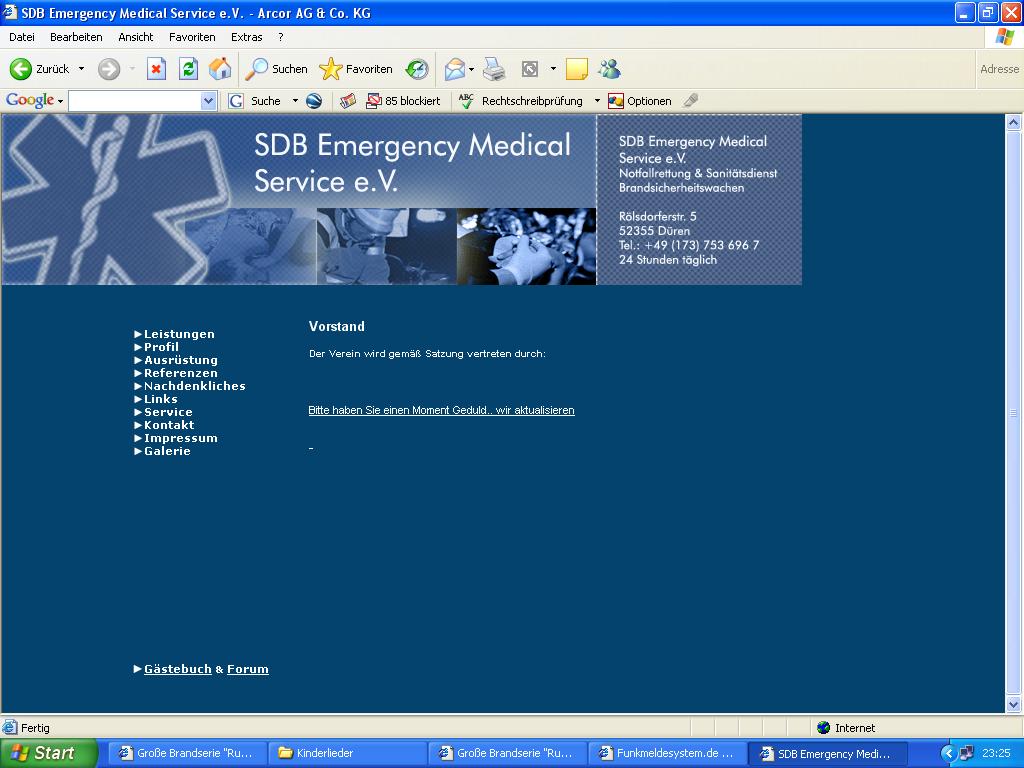Switch to Kinderlieder folder in taskbar
This screenshot has width=1024, height=768.
click(347, 753)
